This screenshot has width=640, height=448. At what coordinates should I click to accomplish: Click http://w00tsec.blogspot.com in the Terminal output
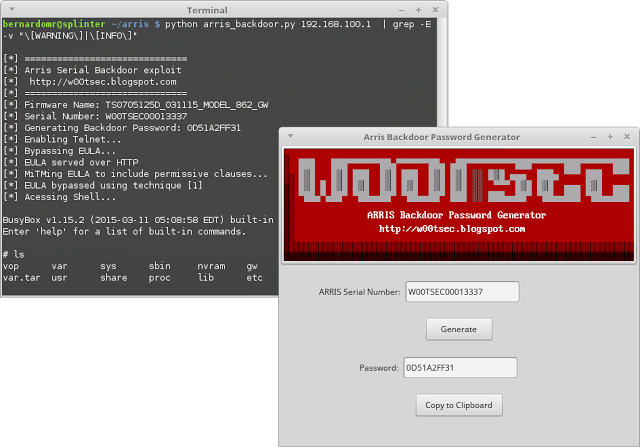point(103,82)
